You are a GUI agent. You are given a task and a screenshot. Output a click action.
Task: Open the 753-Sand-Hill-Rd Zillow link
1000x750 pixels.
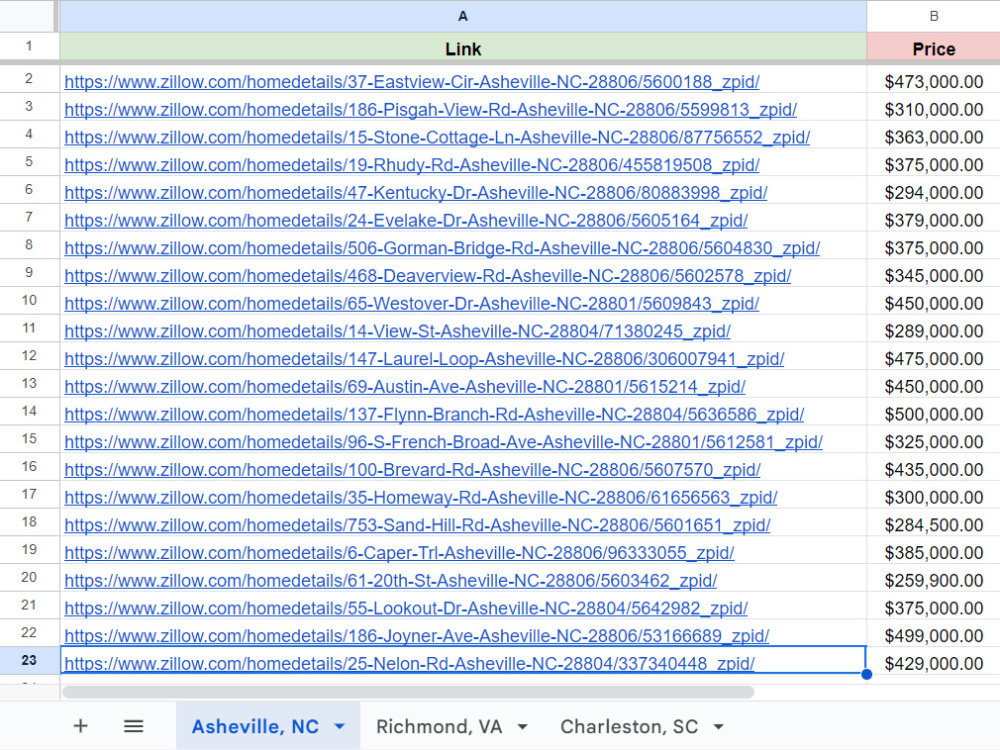pos(417,526)
